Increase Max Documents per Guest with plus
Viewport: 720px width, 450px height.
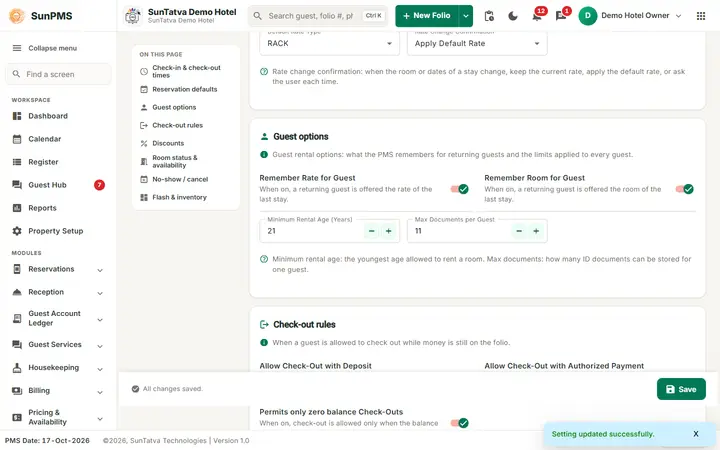point(536,231)
